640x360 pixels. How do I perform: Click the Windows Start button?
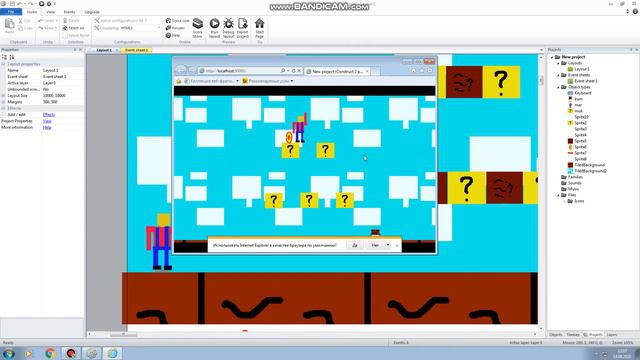point(9,353)
